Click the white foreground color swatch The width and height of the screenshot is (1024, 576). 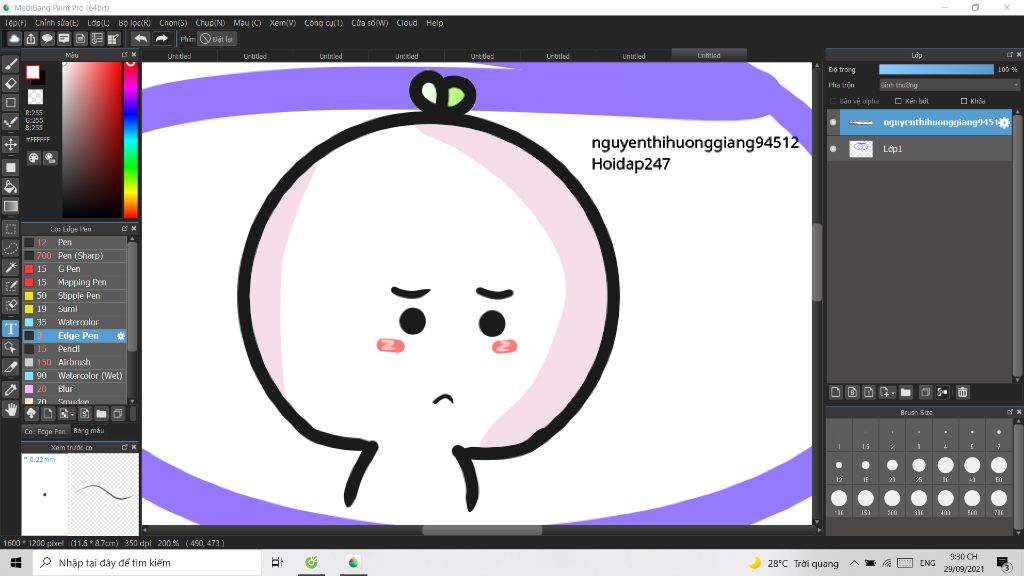click(33, 72)
